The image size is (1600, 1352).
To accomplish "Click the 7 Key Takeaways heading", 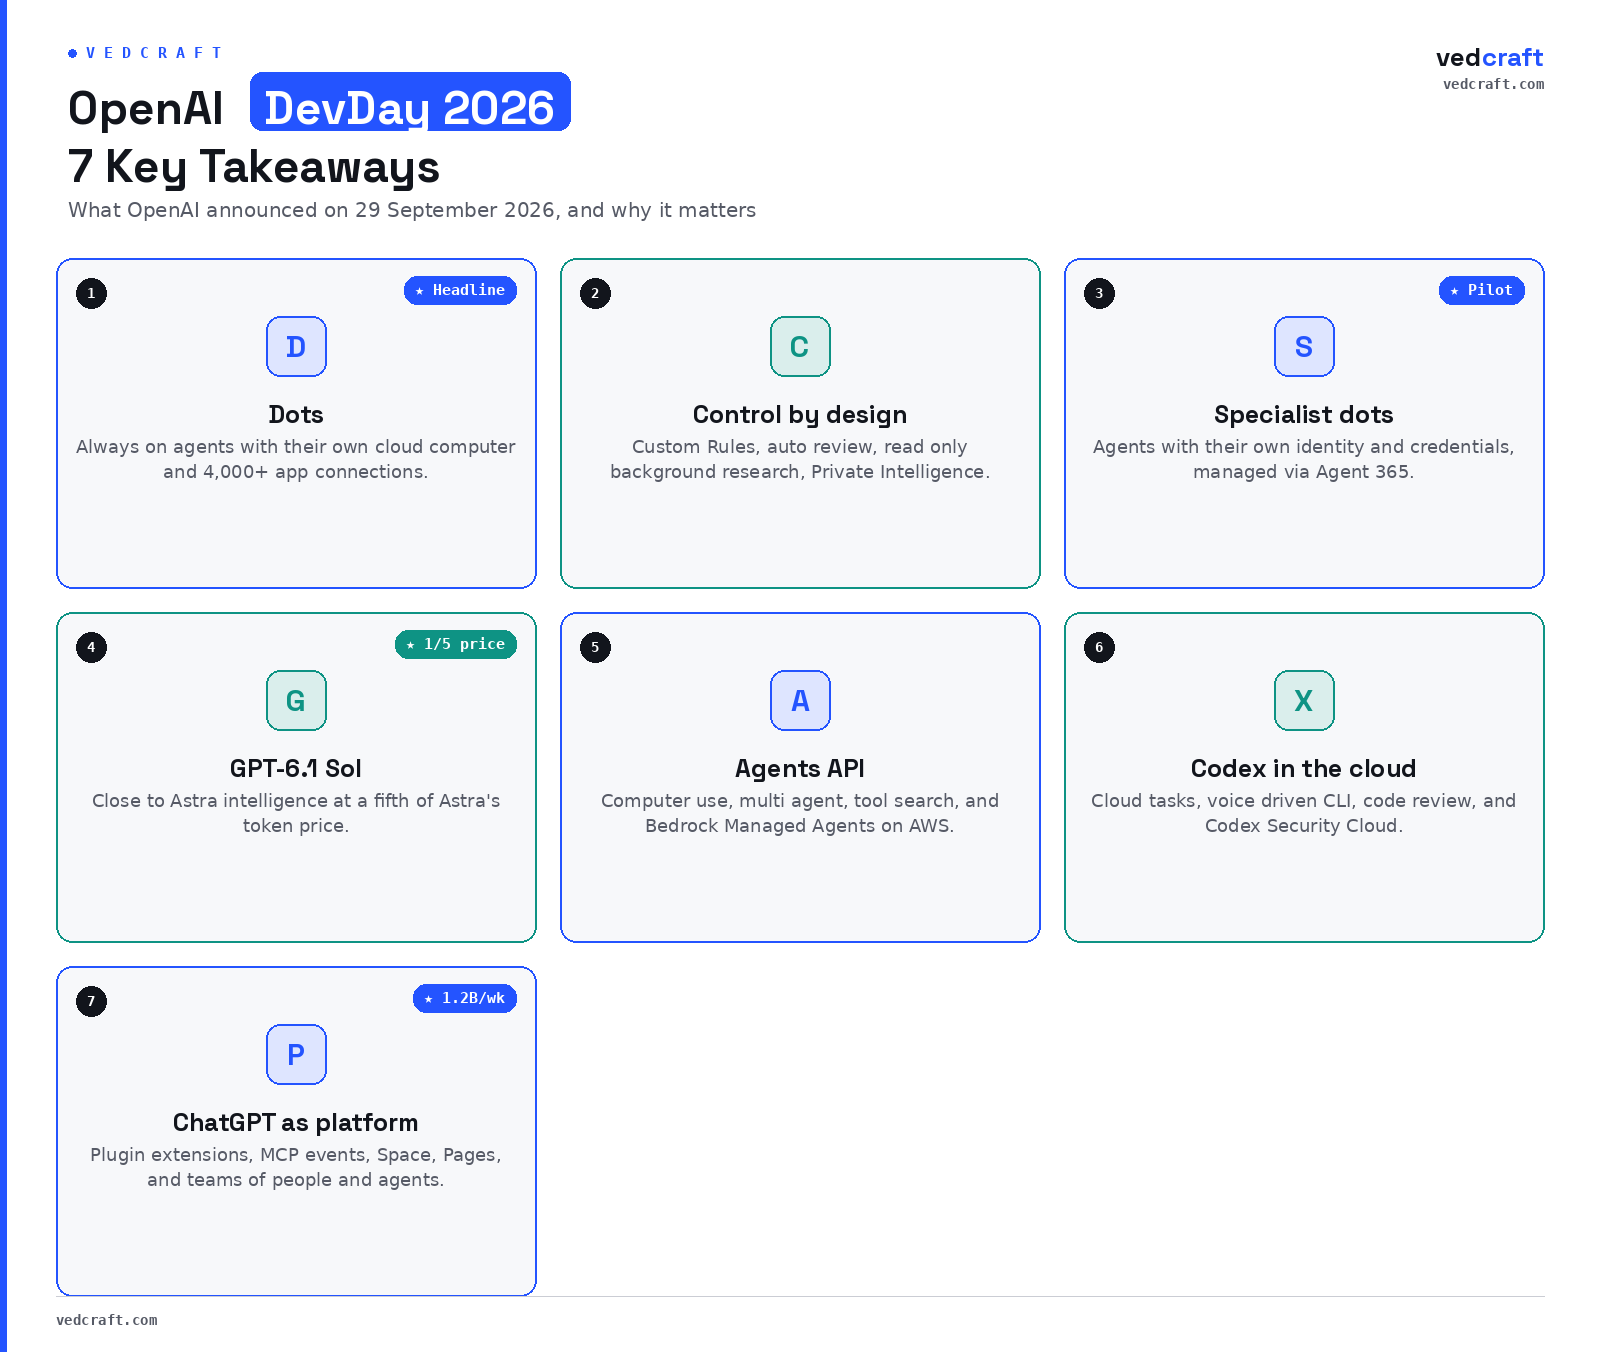I will click(x=254, y=167).
